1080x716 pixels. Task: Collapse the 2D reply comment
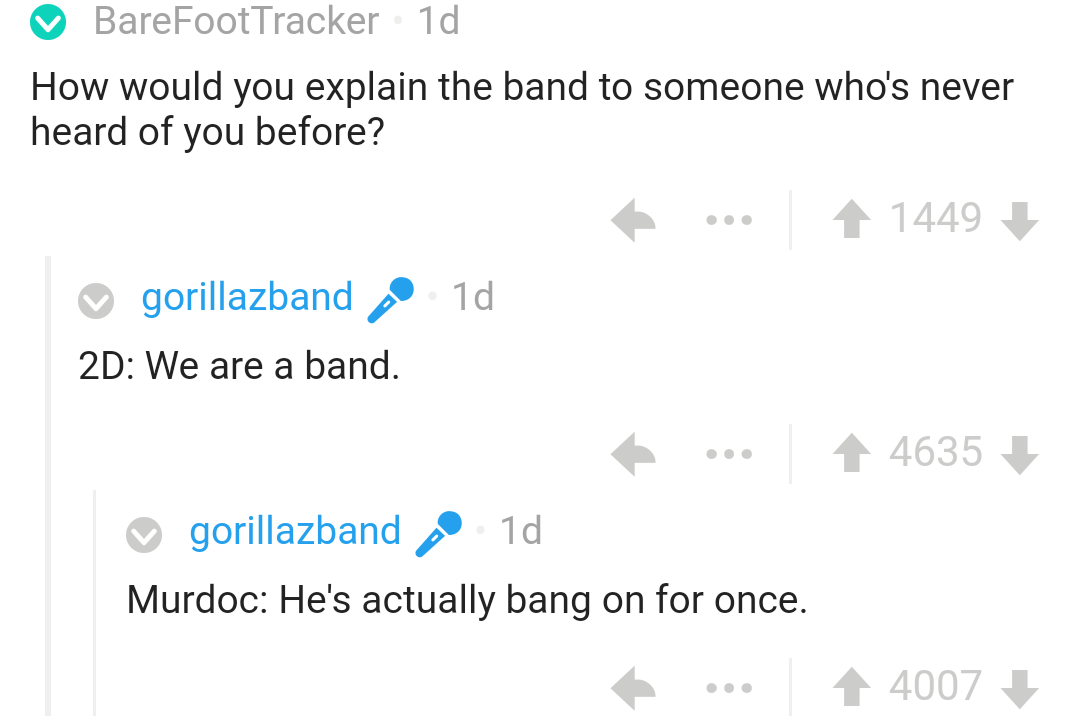click(96, 299)
